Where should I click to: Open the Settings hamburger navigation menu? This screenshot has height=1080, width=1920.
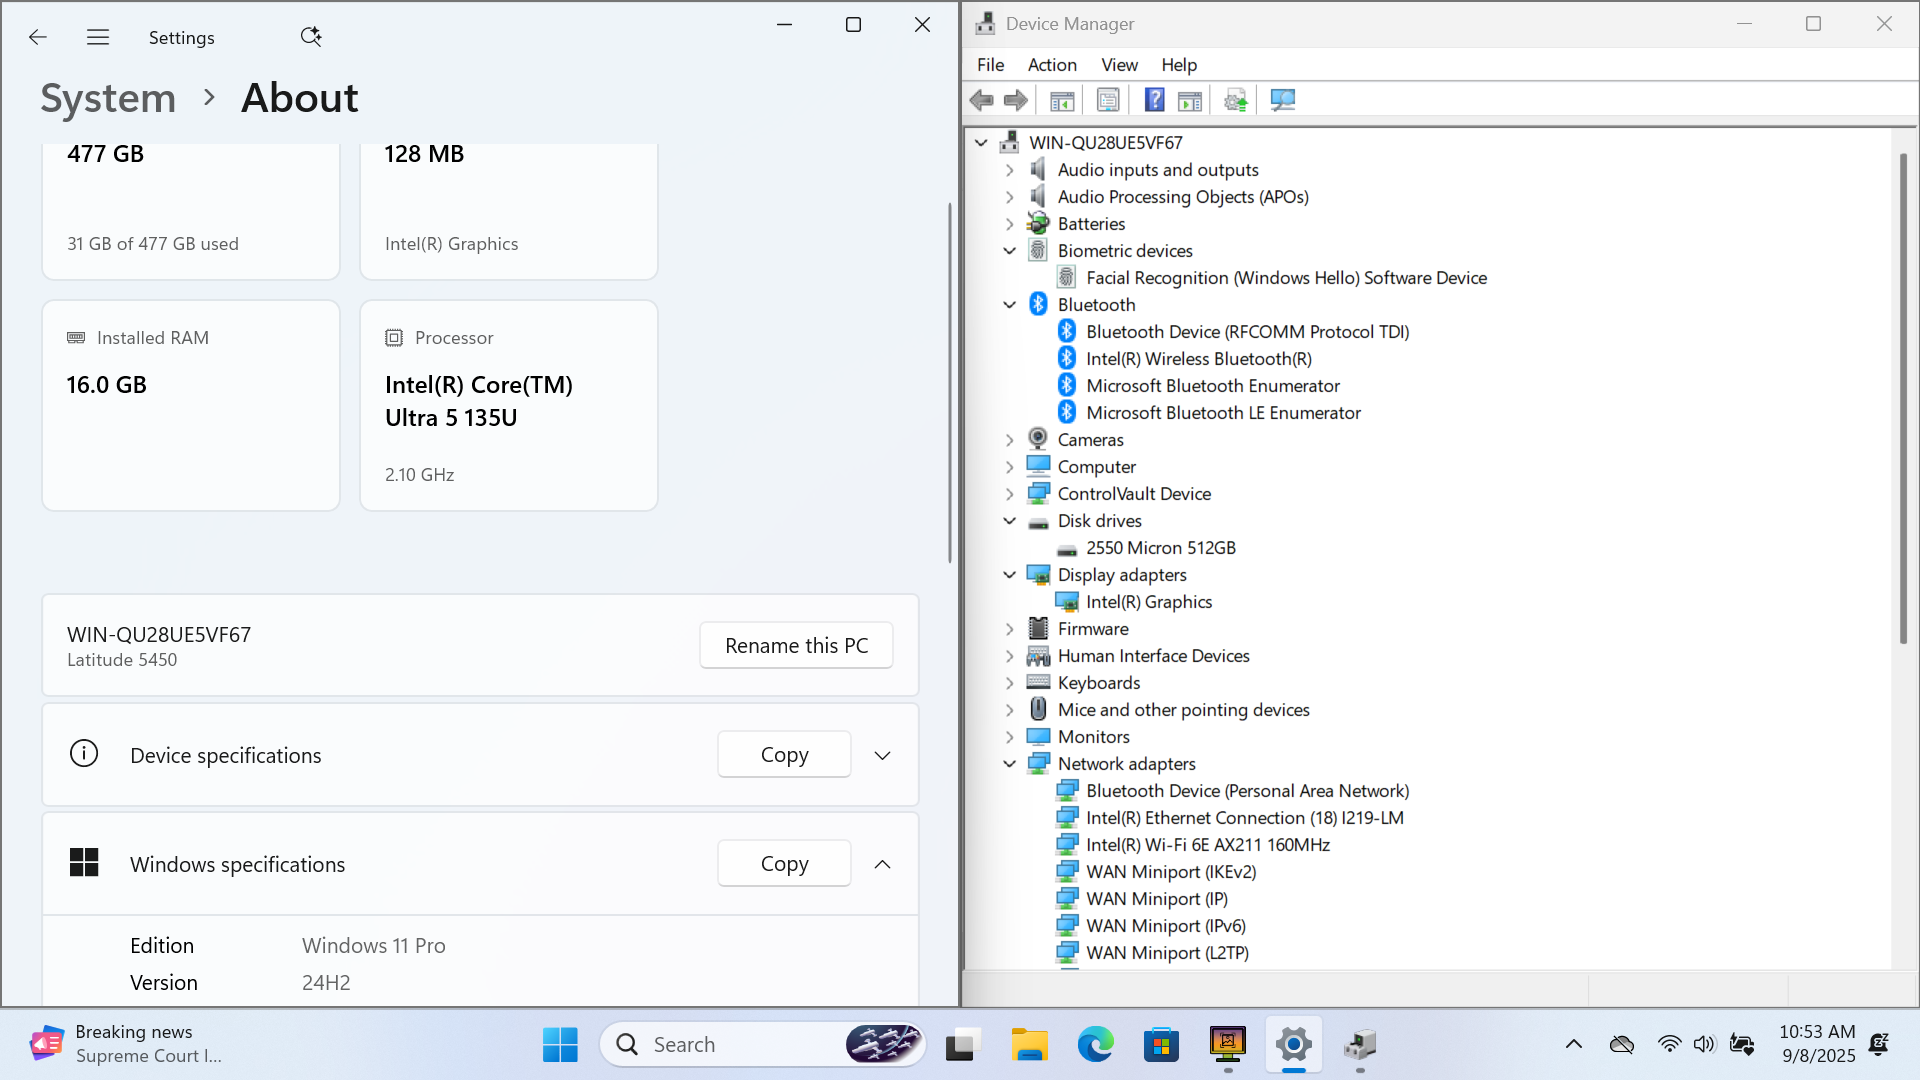98,37
